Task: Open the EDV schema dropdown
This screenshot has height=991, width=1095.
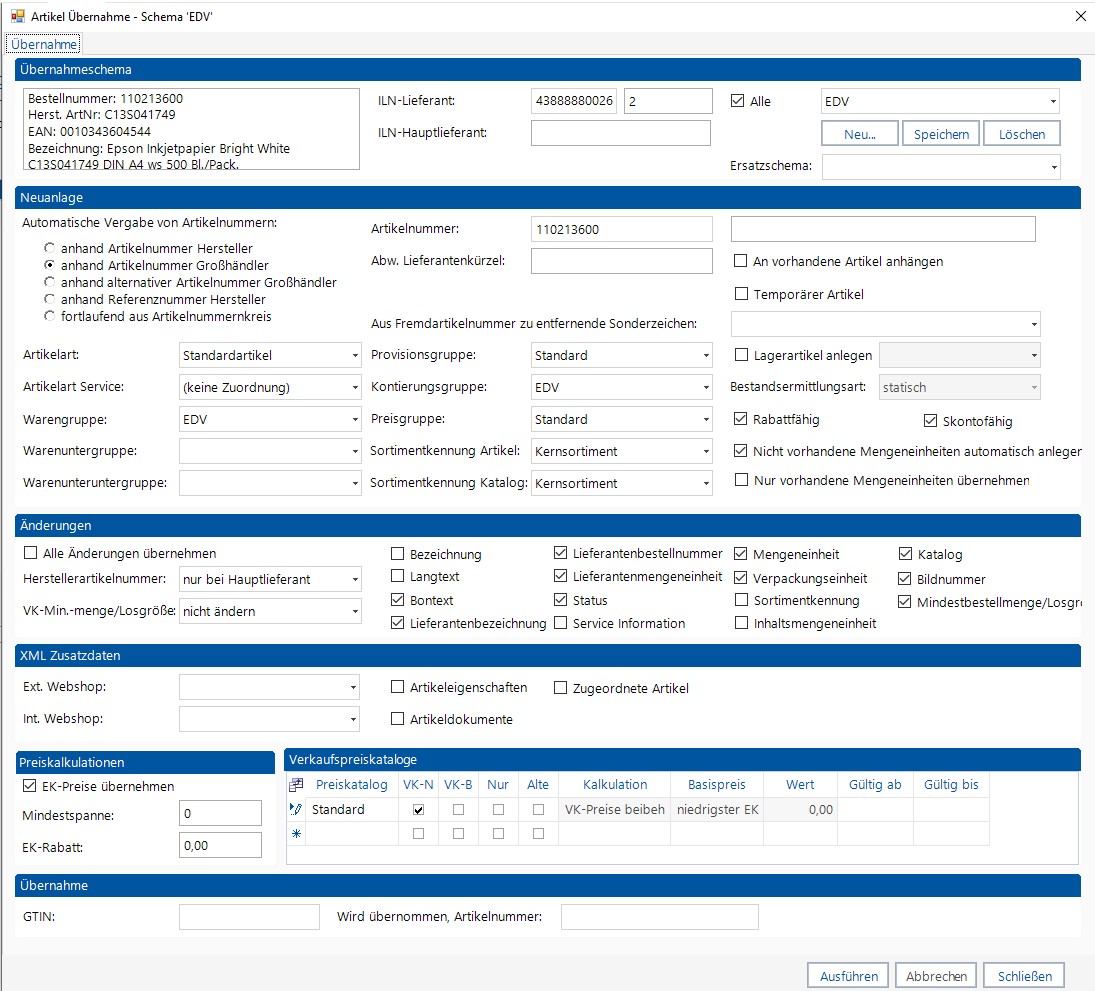Action: (x=1053, y=101)
